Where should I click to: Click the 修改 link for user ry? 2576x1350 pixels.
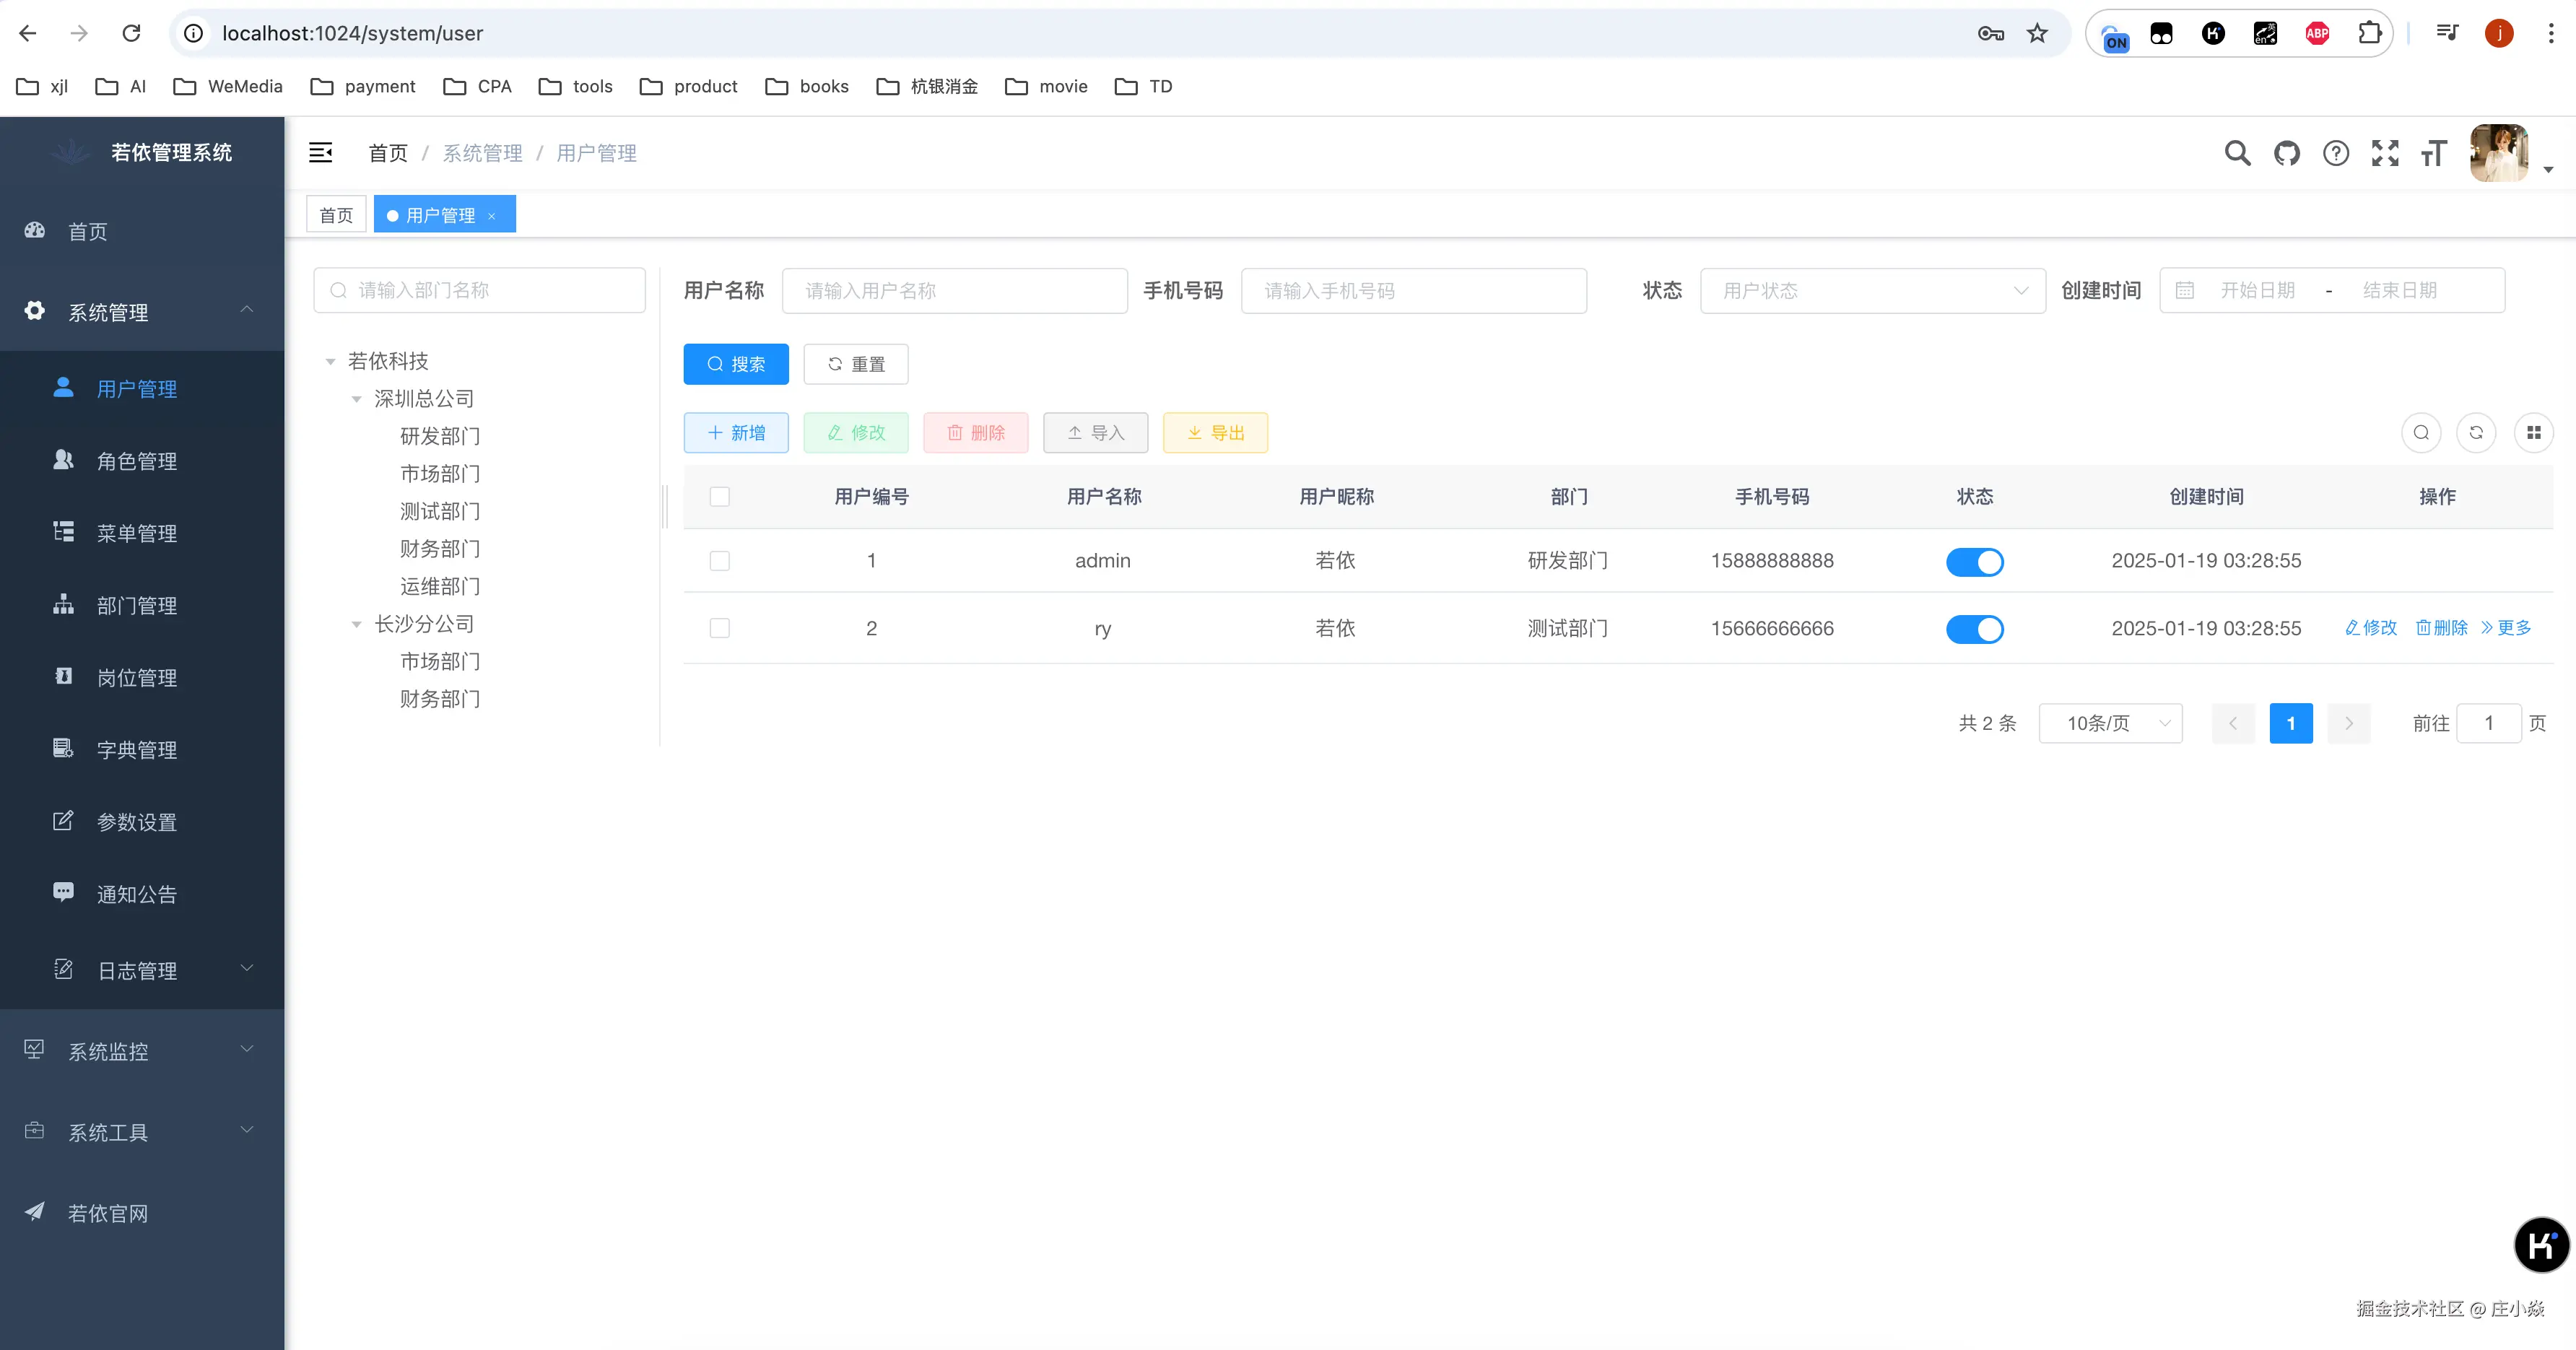pos(2371,628)
